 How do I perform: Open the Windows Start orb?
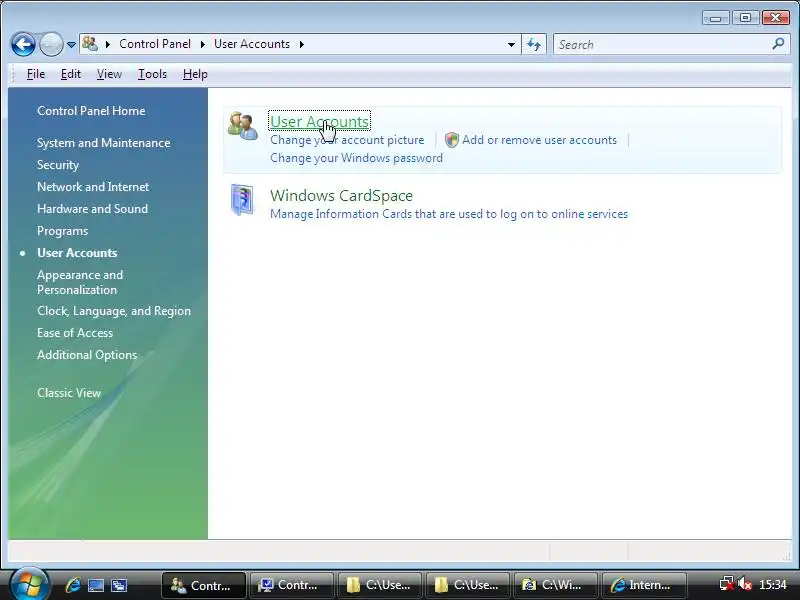[29, 584]
